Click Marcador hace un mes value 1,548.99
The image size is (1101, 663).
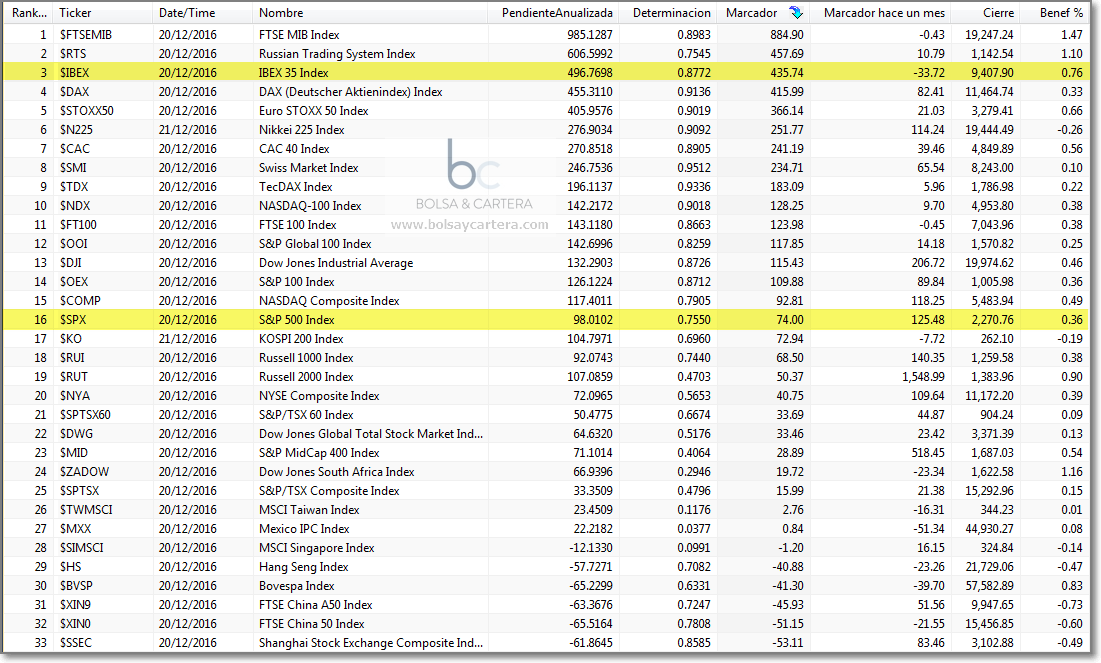pyautogui.click(x=923, y=376)
